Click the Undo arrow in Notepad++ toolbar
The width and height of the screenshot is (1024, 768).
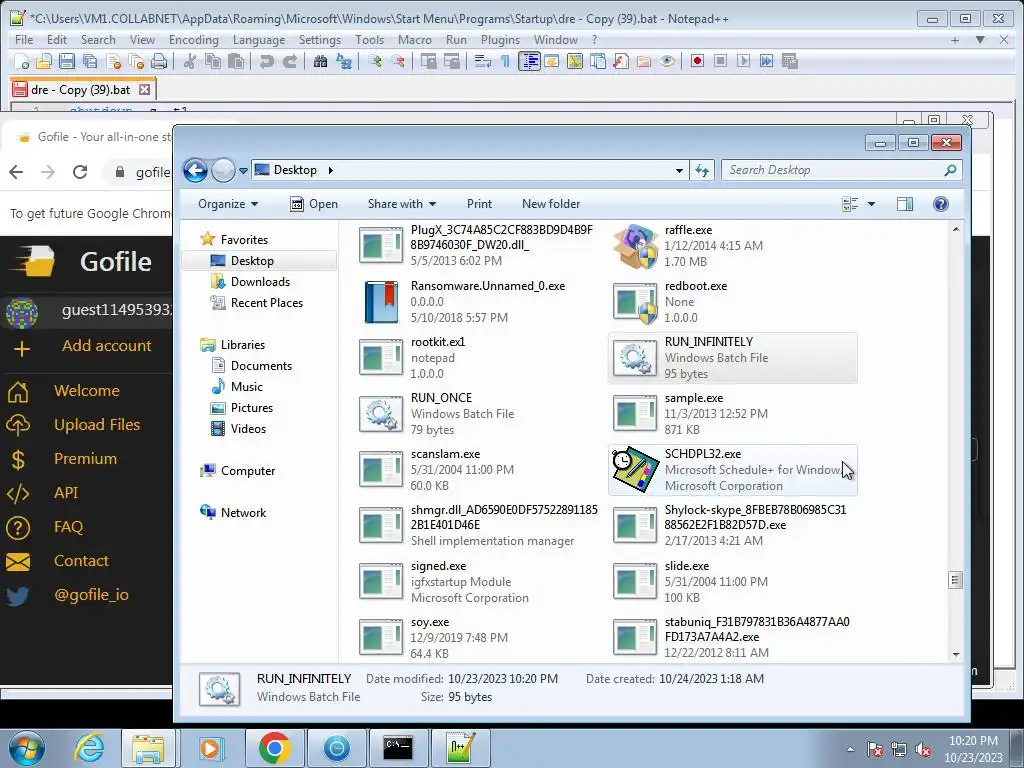point(266,61)
